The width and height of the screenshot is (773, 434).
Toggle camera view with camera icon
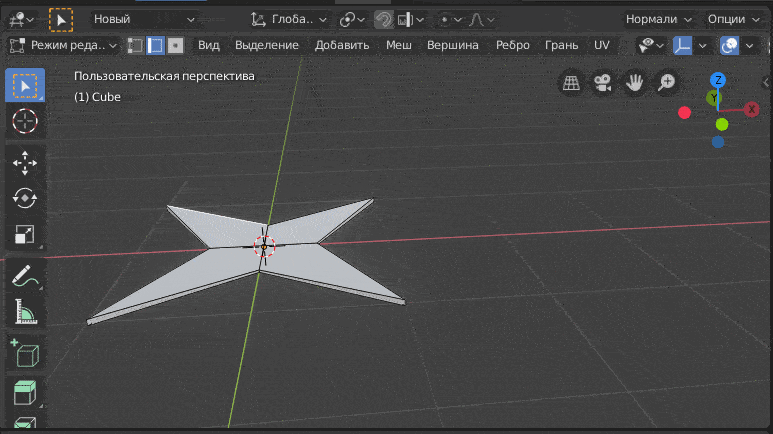point(603,82)
